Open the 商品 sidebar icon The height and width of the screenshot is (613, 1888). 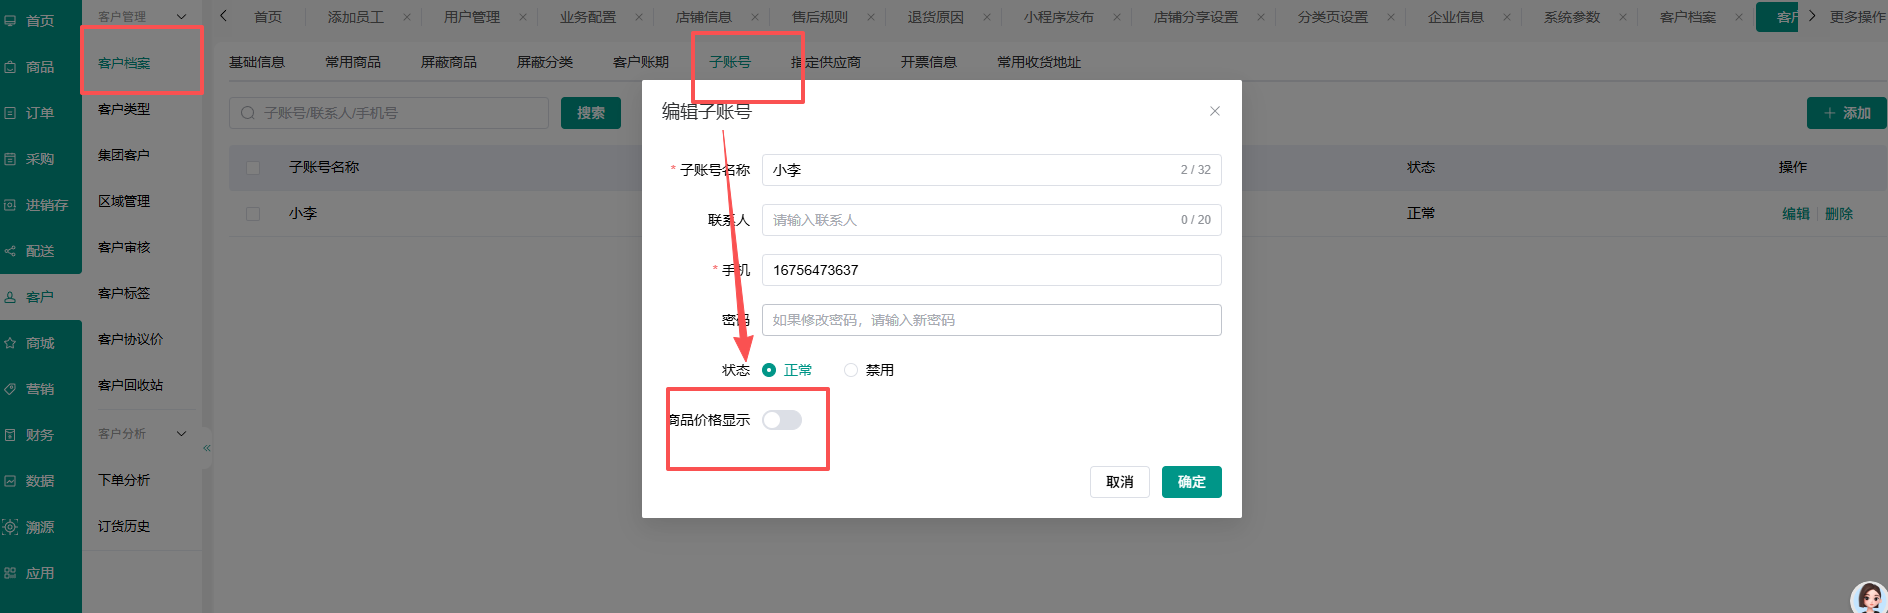(10, 67)
